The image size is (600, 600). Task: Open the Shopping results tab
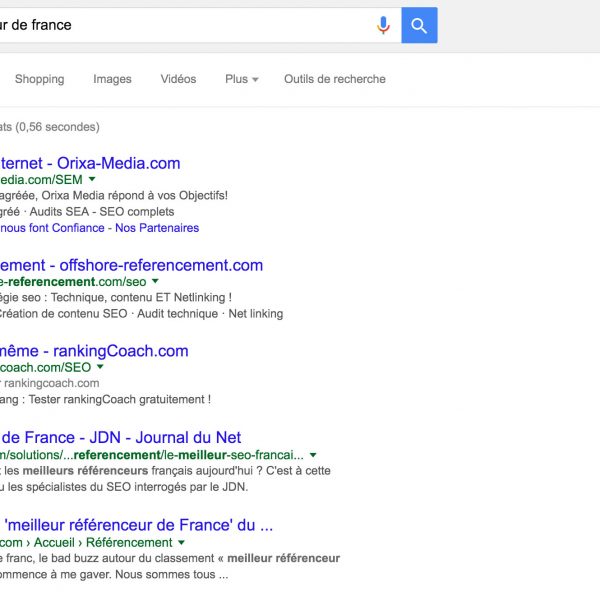pyautogui.click(x=39, y=79)
